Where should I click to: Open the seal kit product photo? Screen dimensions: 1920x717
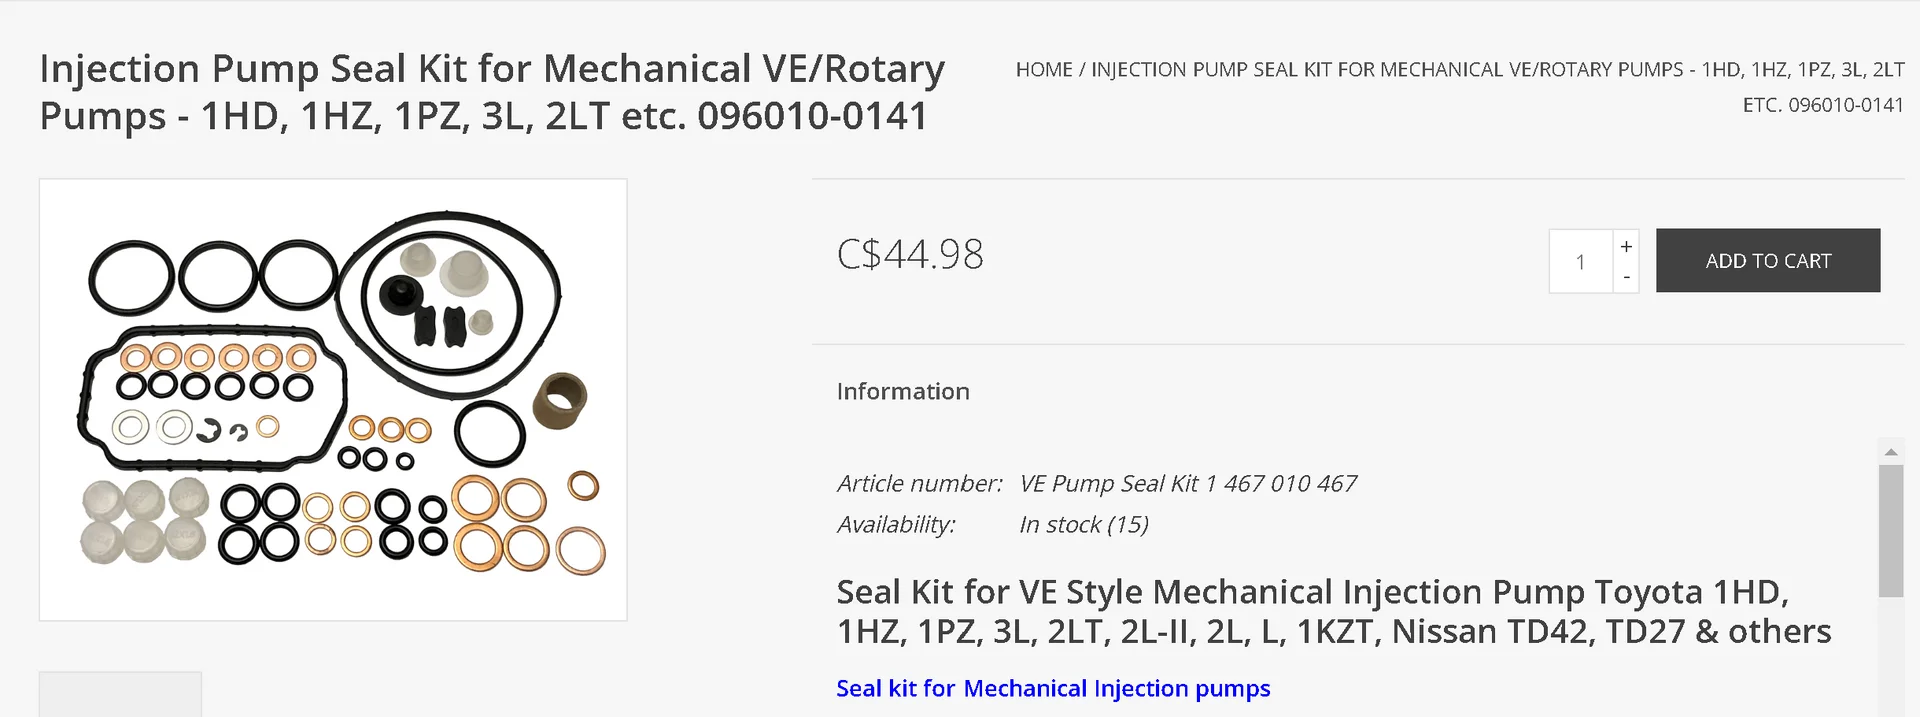333,400
